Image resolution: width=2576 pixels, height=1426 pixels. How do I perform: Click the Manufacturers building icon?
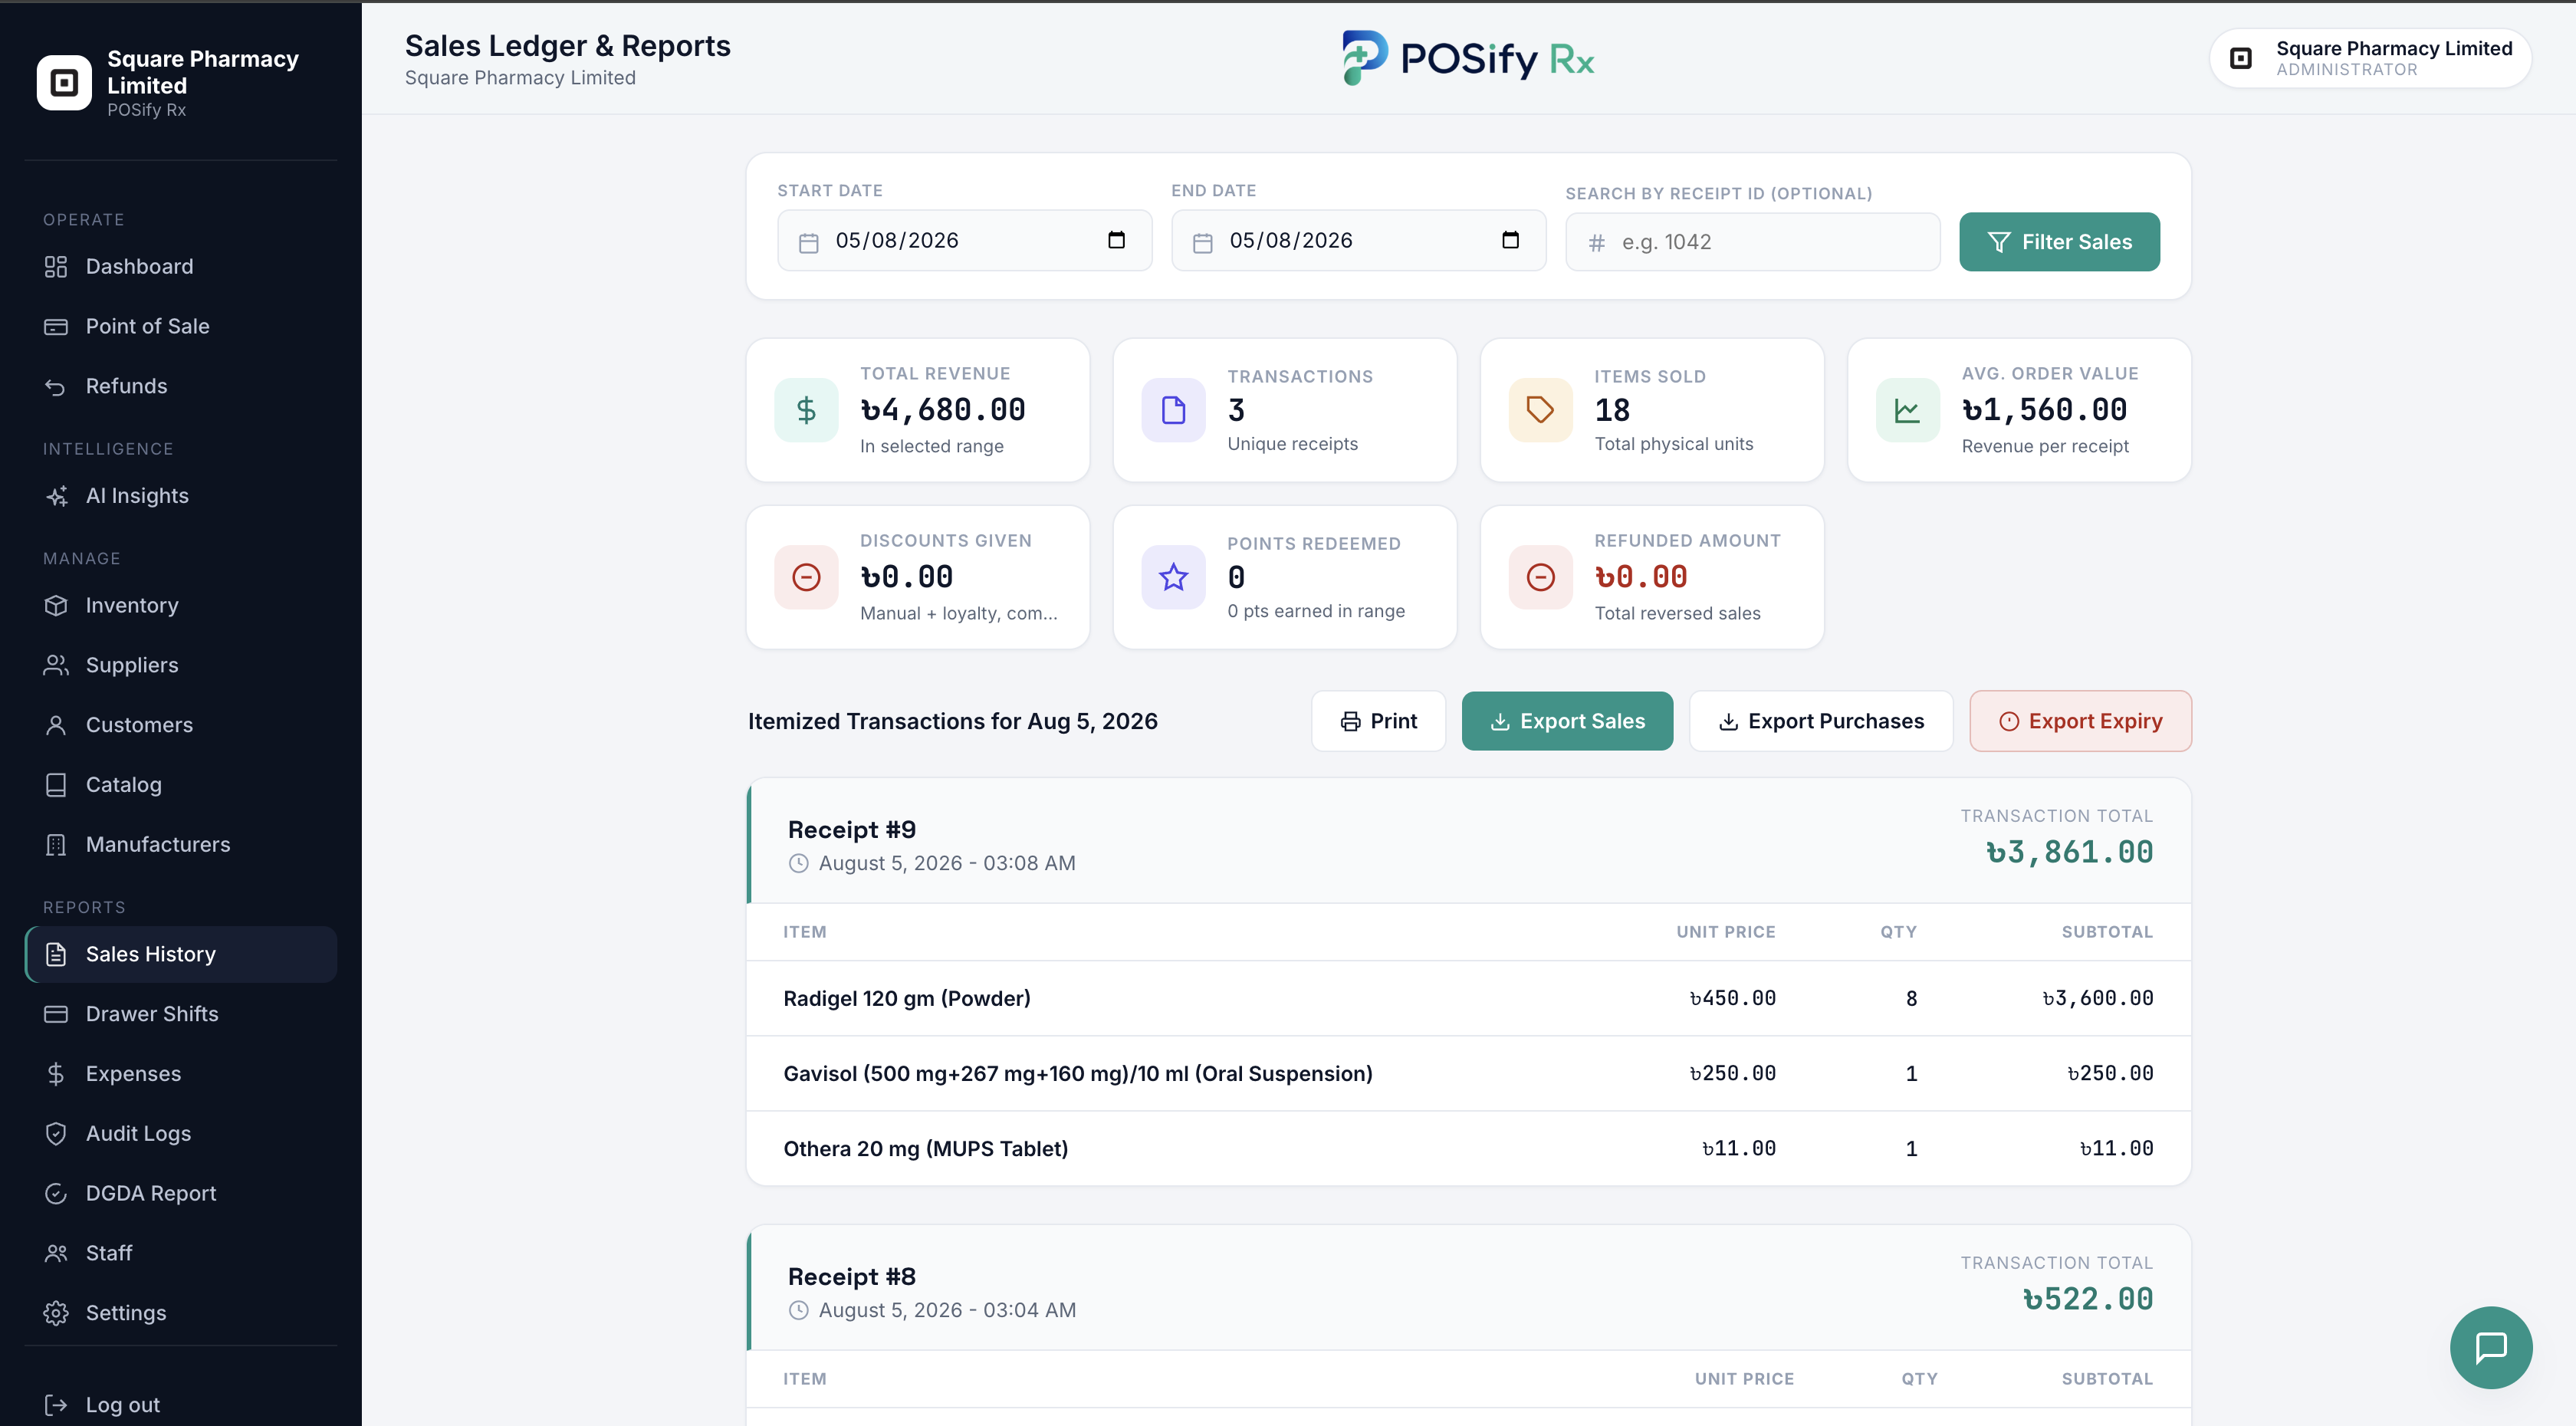tap(56, 845)
